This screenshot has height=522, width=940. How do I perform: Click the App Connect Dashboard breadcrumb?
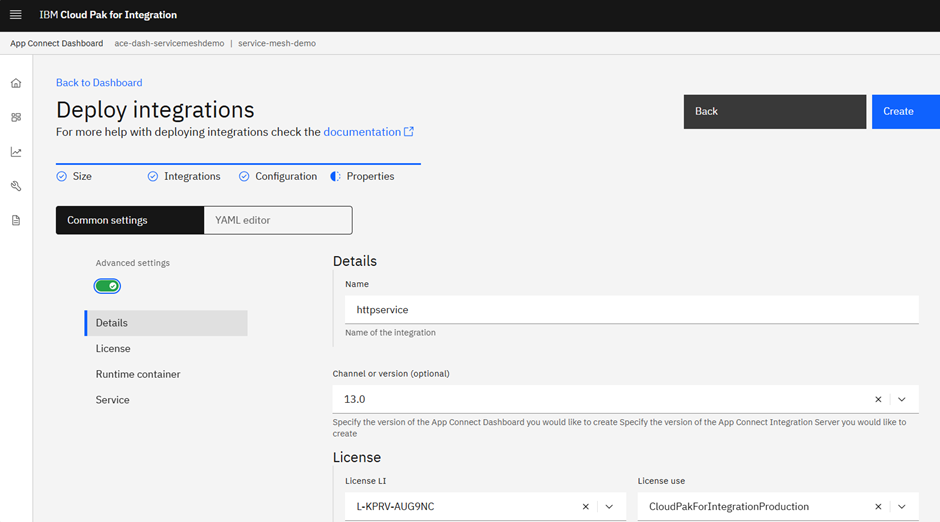coord(56,43)
